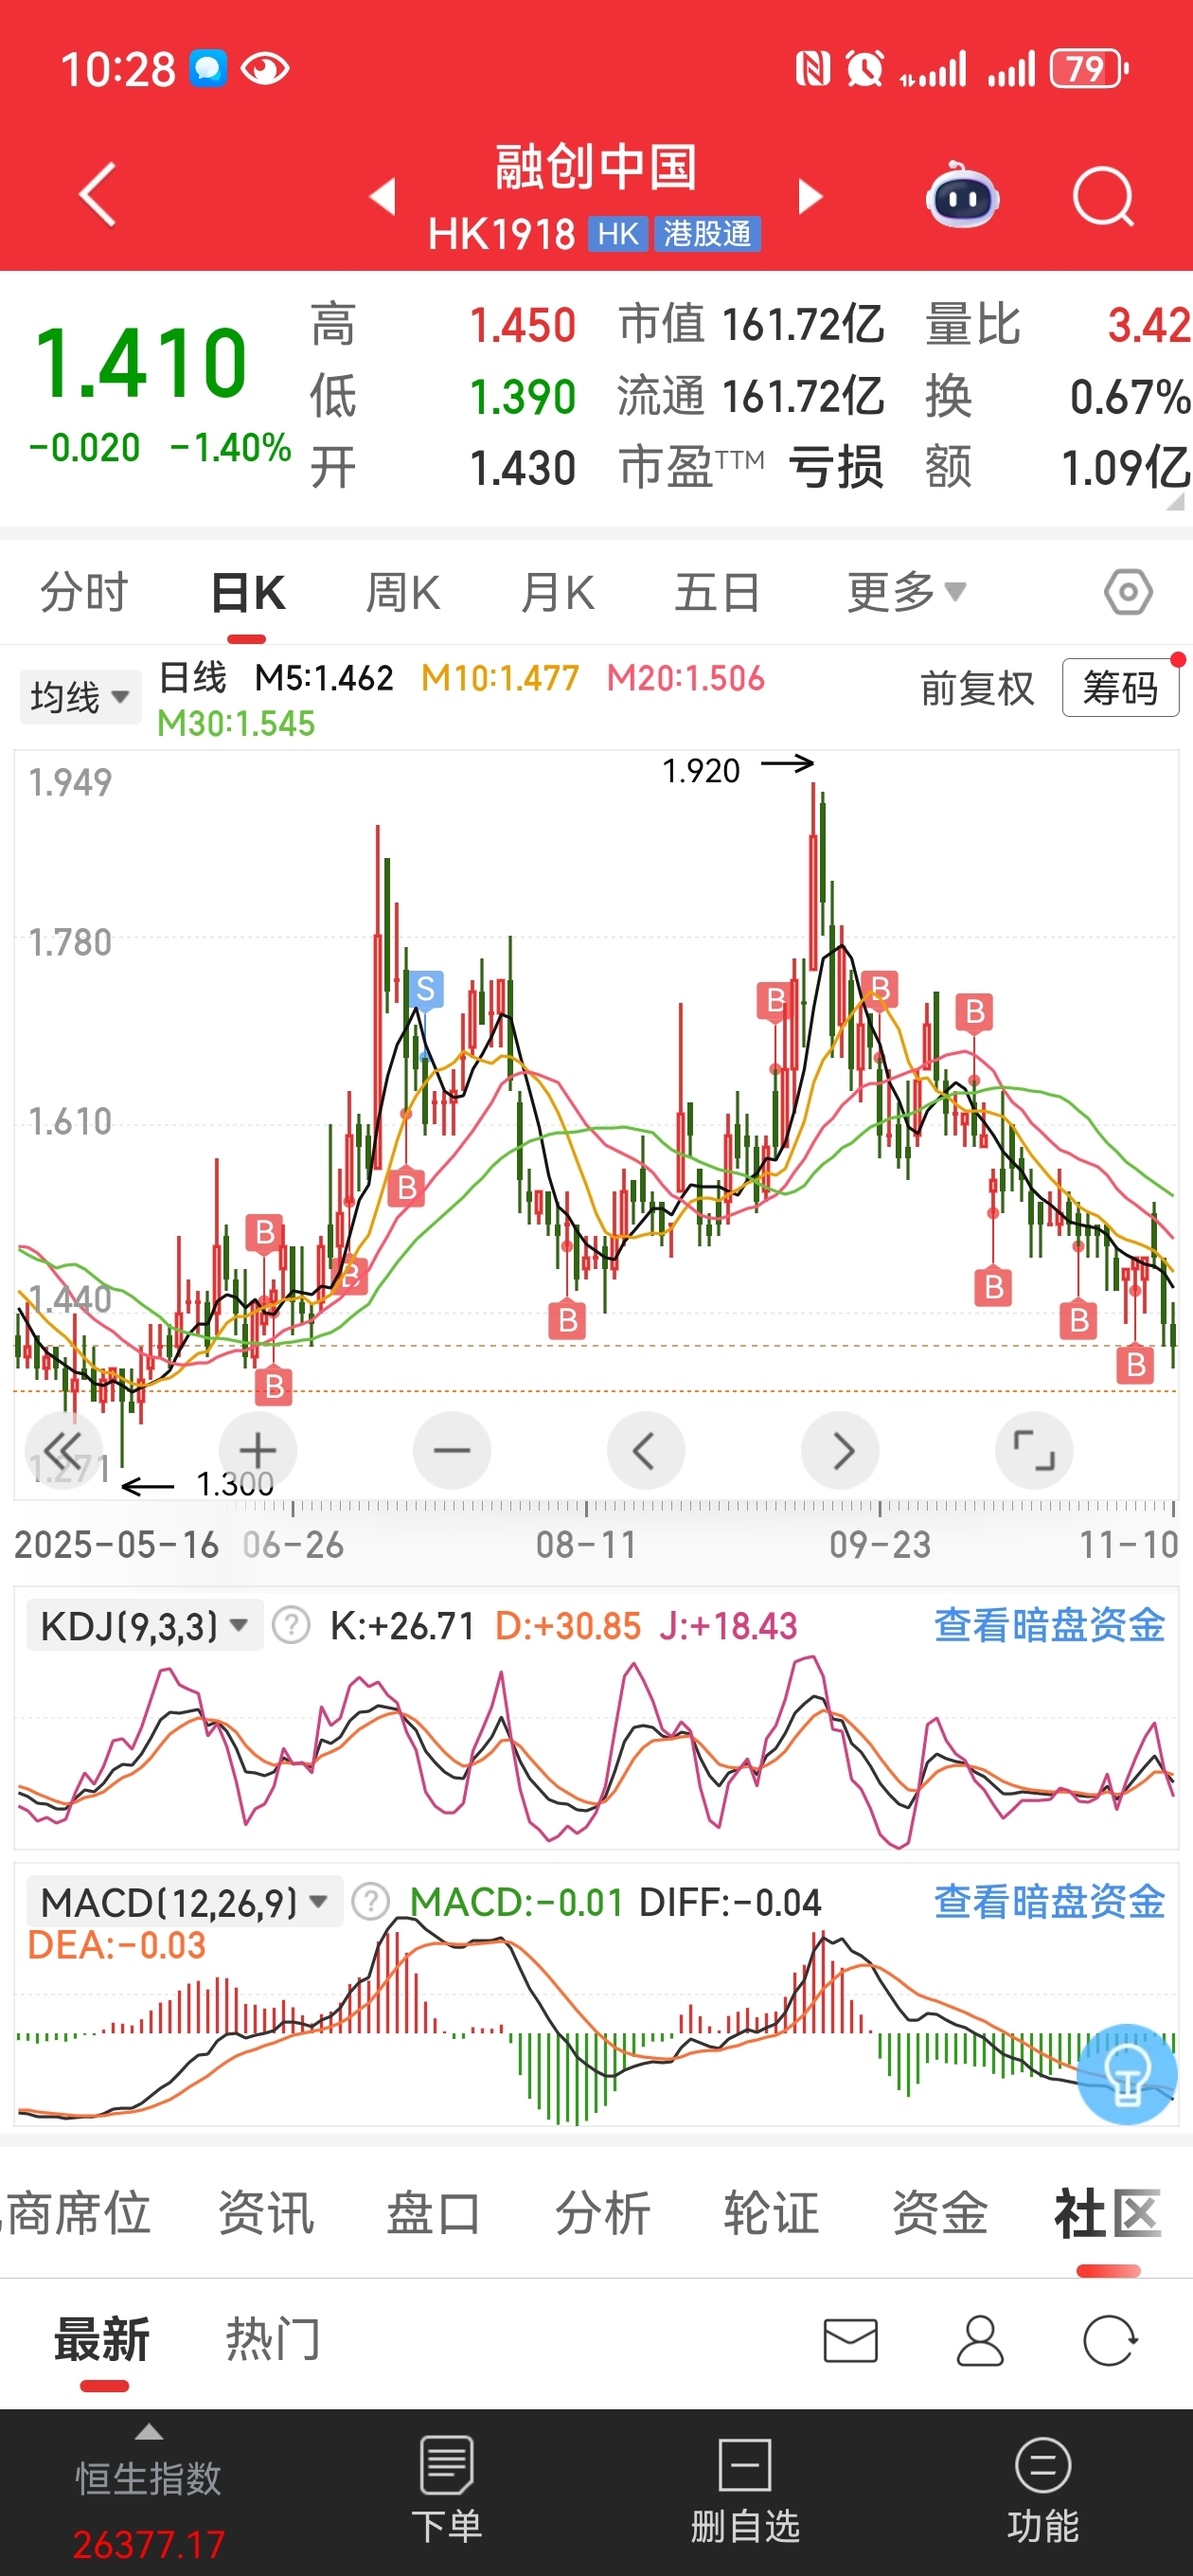Tap the 商席位 tab at left edge
1193x2576 pixels.
[76, 2212]
